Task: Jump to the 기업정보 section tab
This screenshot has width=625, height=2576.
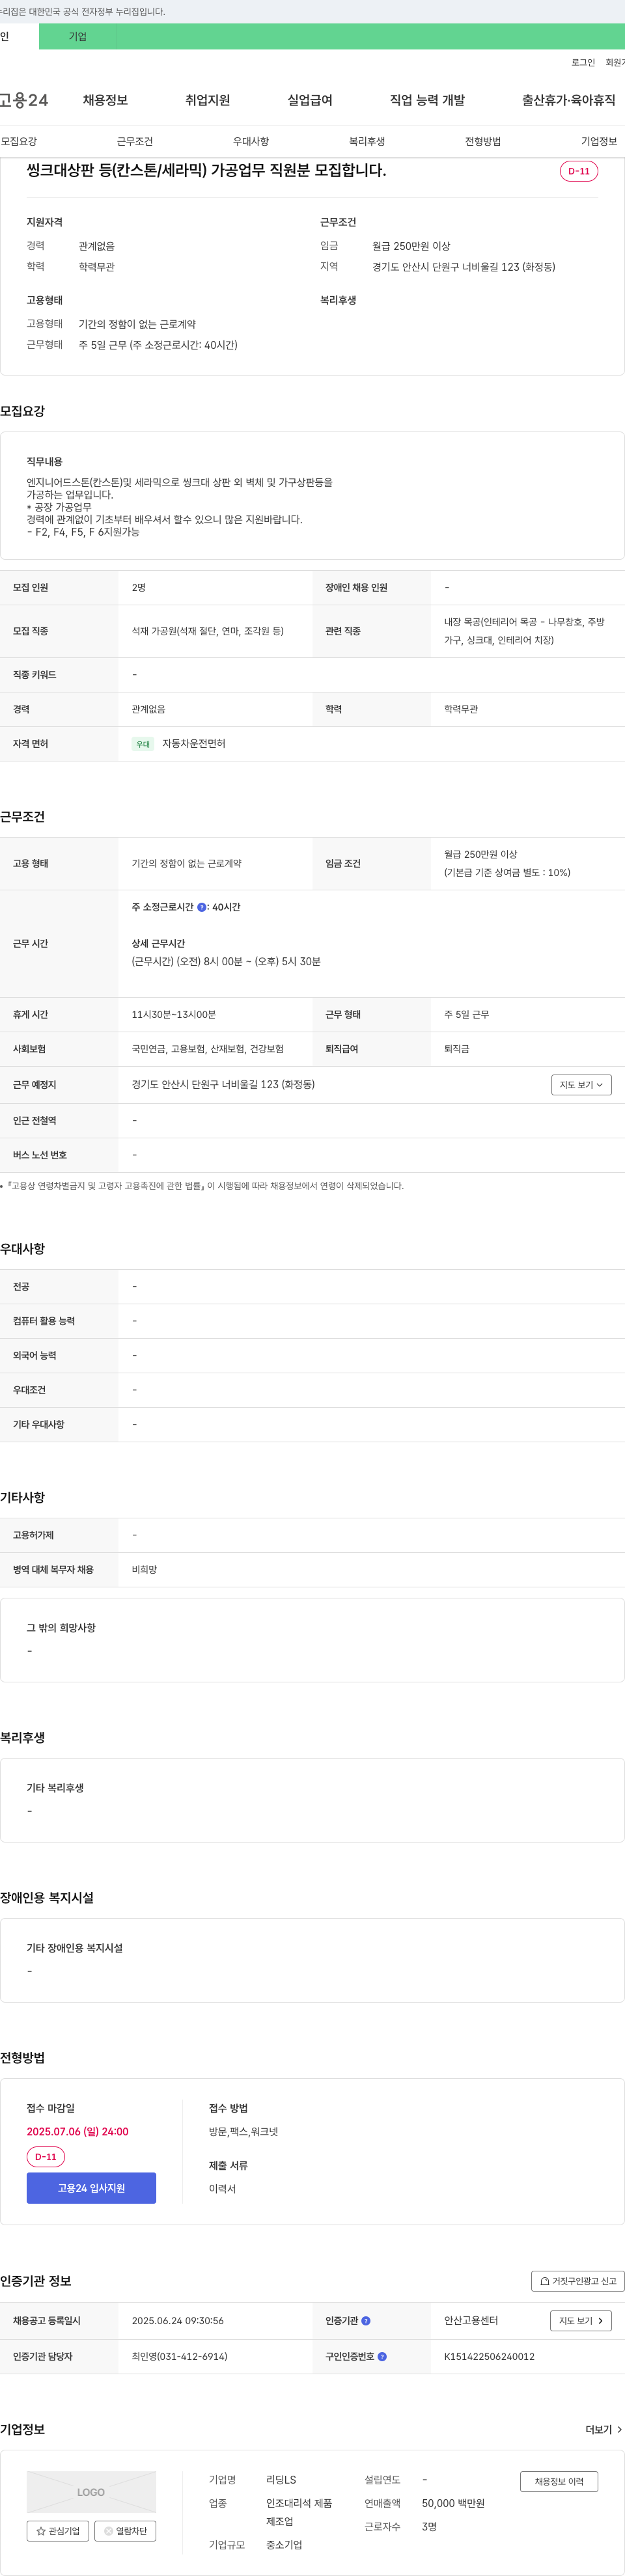Action: coord(599,141)
